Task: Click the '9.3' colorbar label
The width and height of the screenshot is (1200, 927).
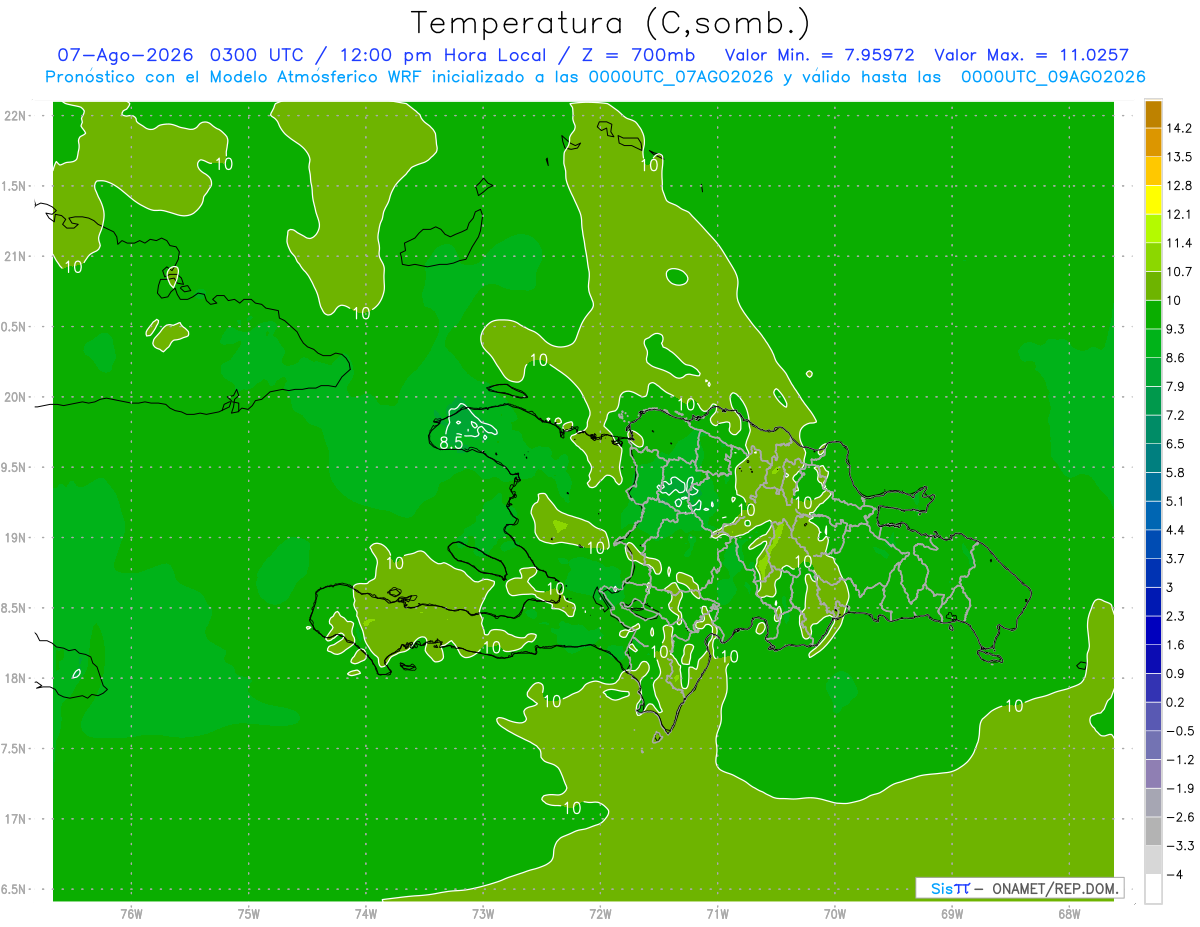Action: [x=1177, y=329]
